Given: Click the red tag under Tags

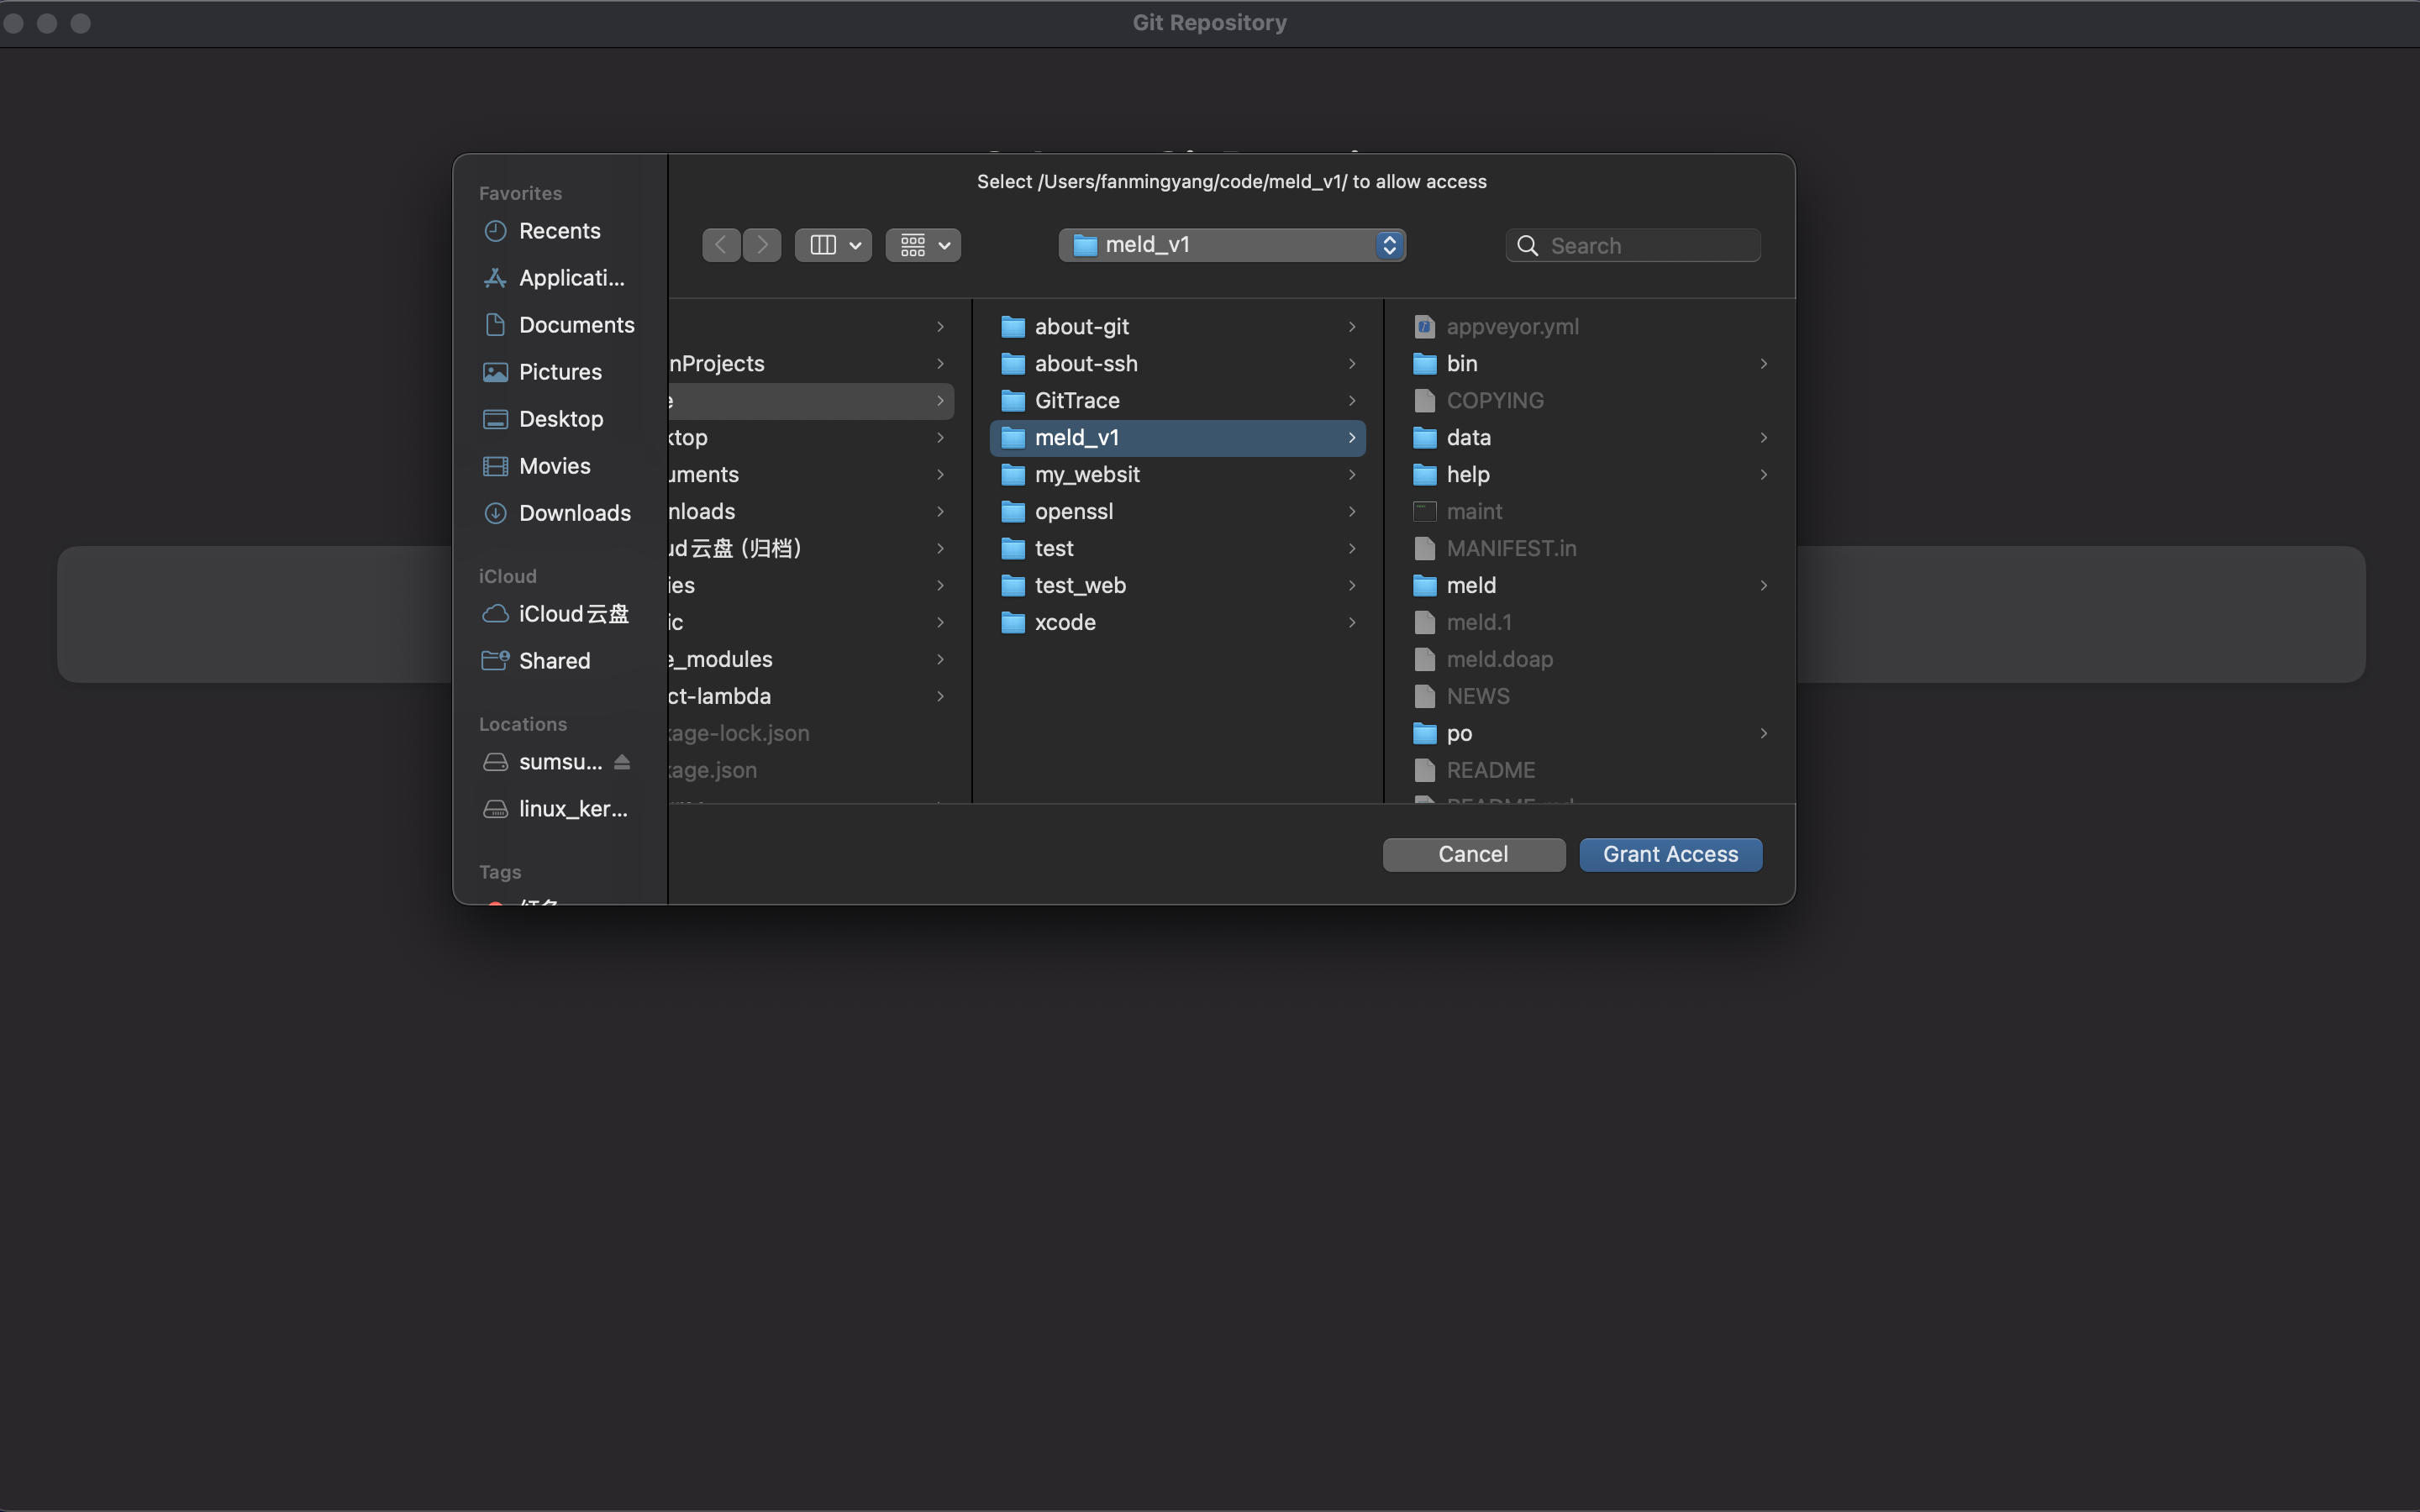Looking at the screenshot, I should 495,905.
